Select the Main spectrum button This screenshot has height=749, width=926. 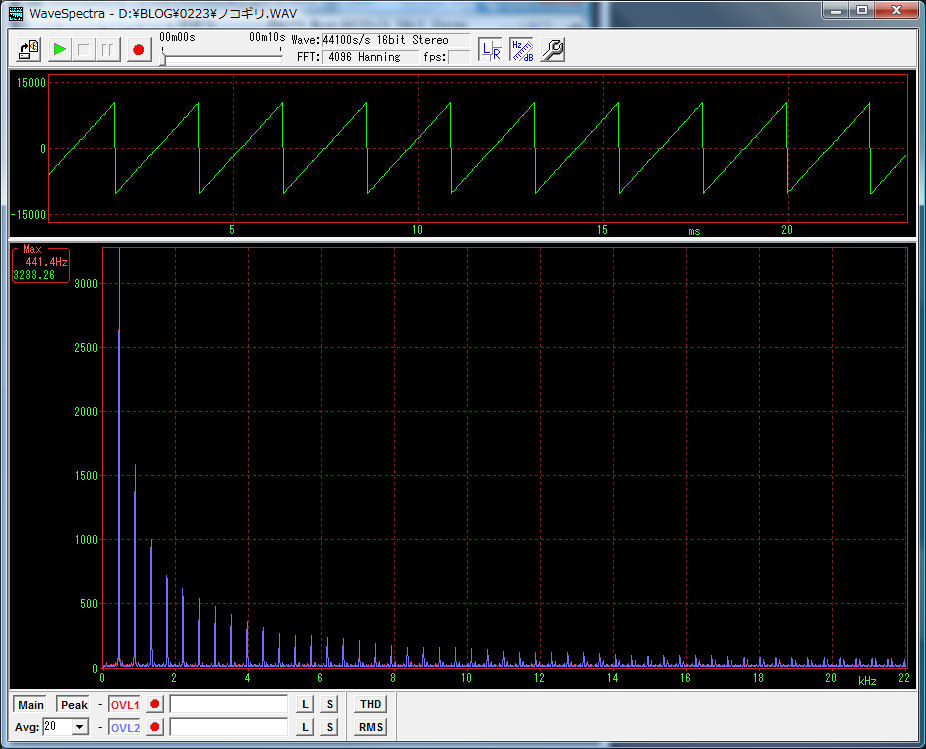point(31,705)
